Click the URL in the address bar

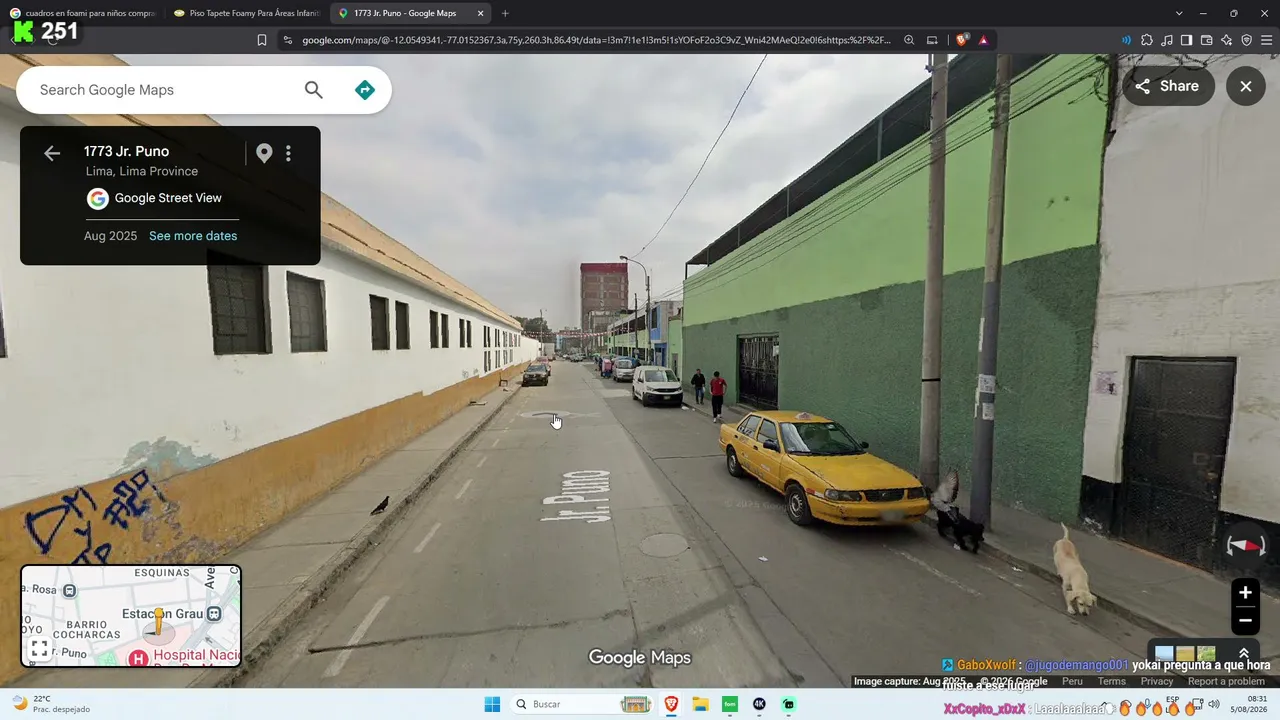(596, 40)
